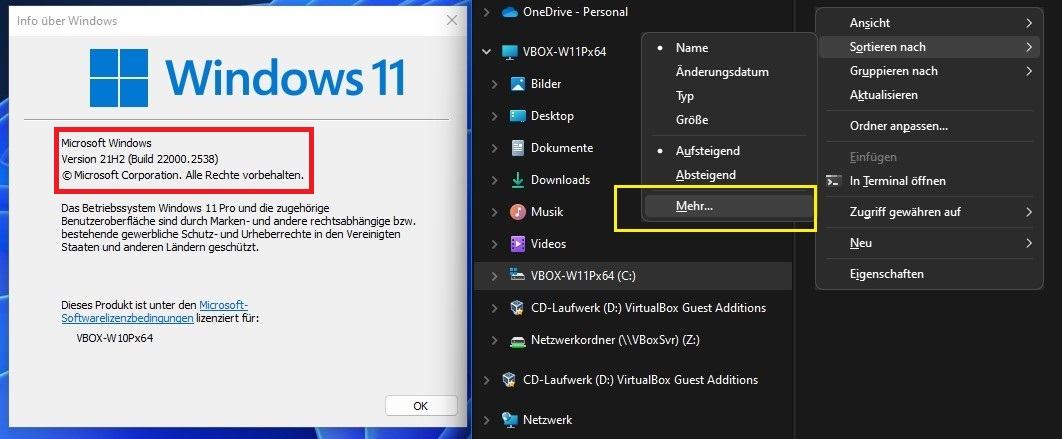Expand the Downloads folder chevron
The image size is (1062, 439).
tap(494, 180)
